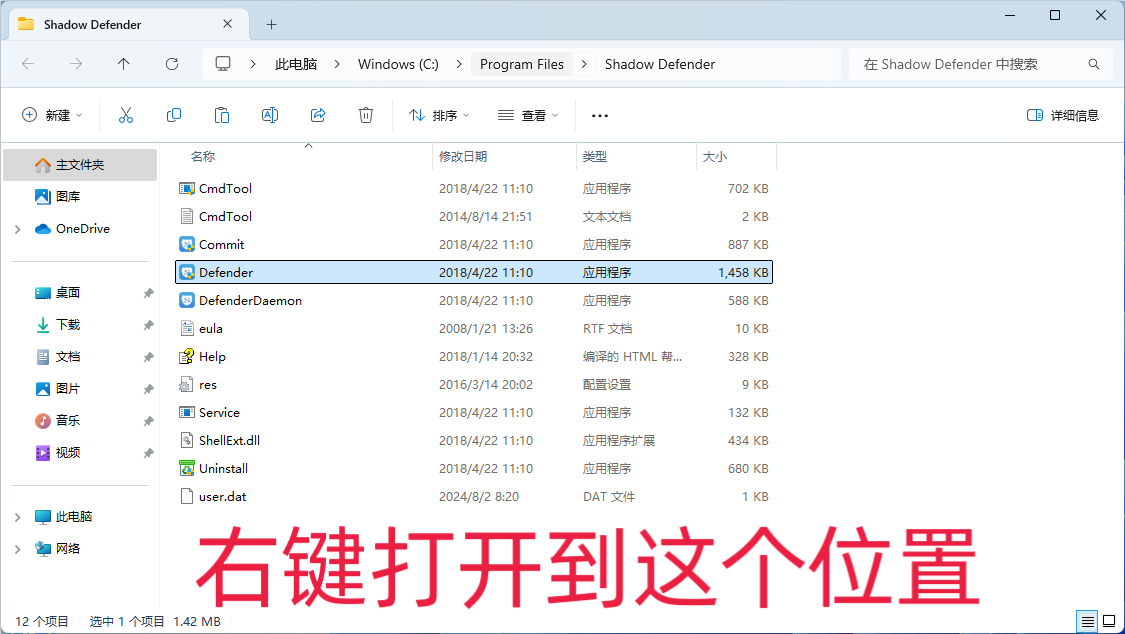The height and width of the screenshot is (634, 1125).
Task: Select the user.dat file
Action: pos(474,496)
